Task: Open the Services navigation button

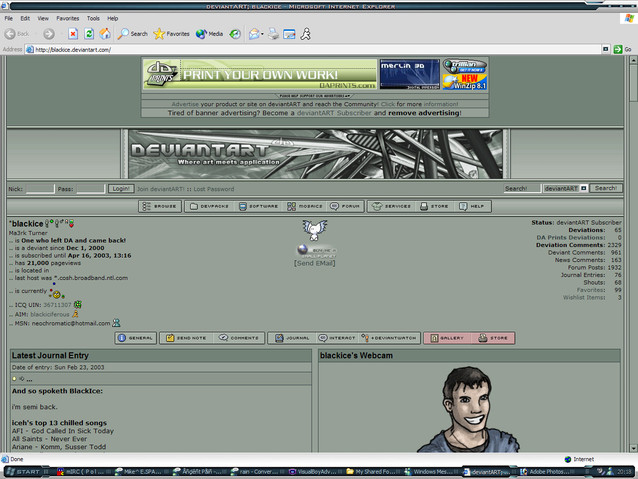Action: pos(392,206)
